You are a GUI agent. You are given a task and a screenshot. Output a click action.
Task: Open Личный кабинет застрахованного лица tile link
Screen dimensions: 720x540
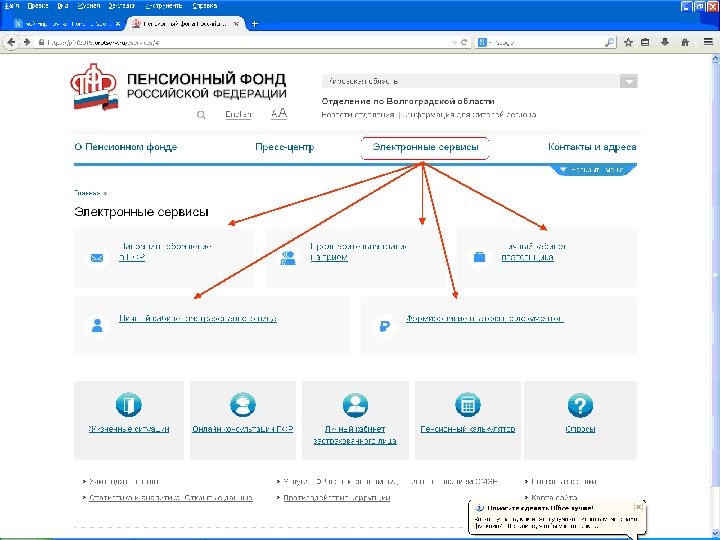355,435
